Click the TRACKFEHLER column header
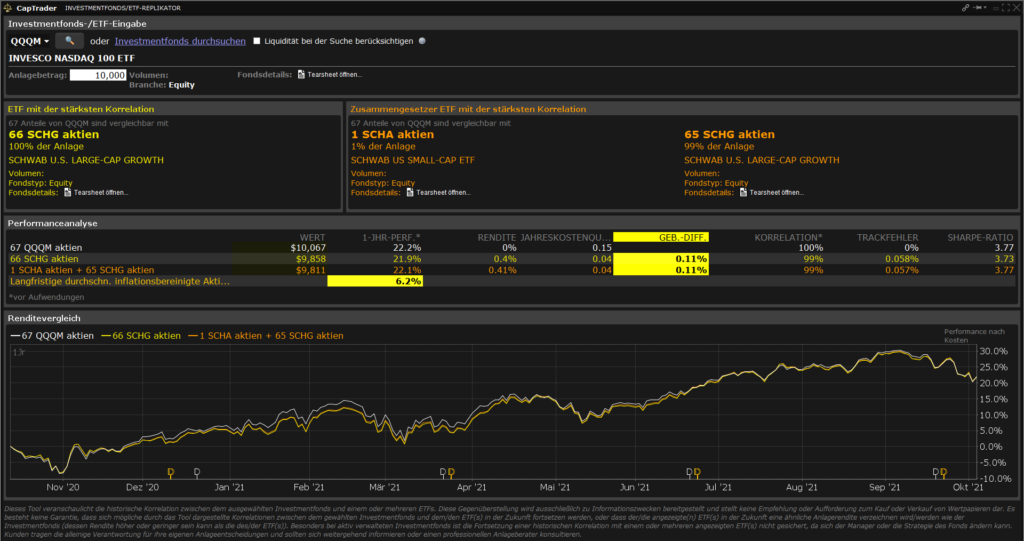 [888, 237]
